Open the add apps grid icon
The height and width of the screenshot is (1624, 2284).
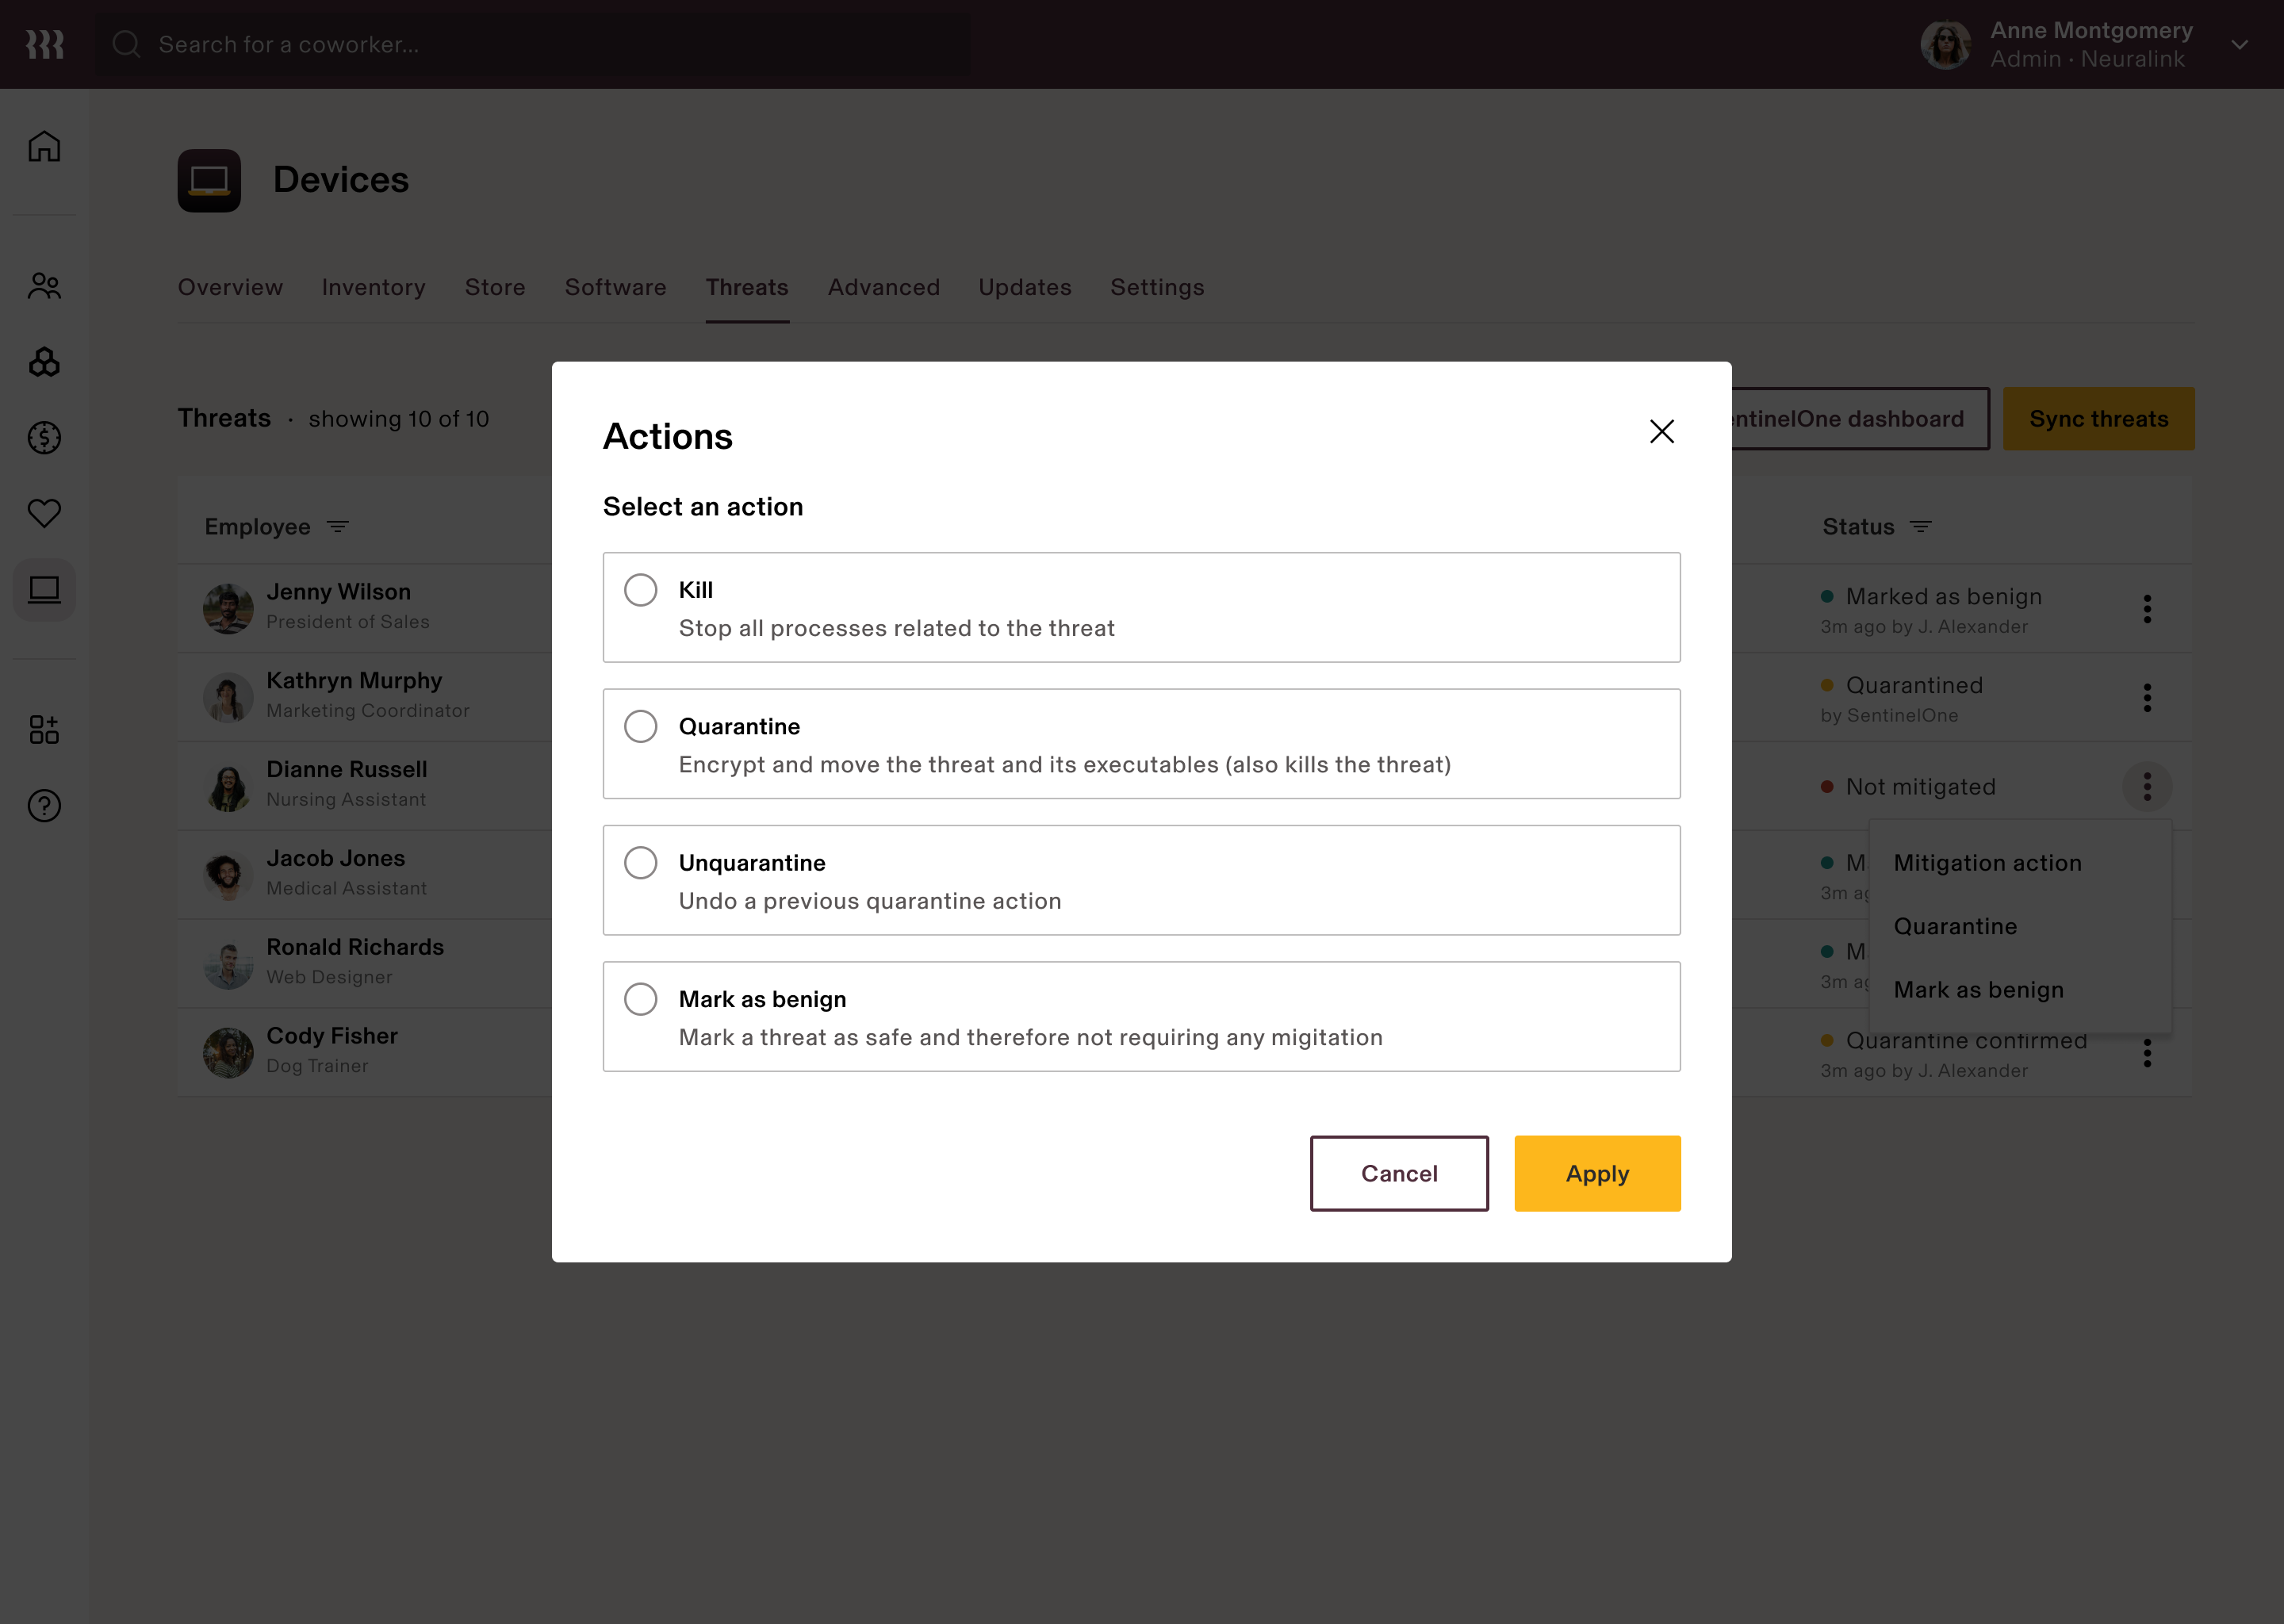pyautogui.click(x=44, y=729)
